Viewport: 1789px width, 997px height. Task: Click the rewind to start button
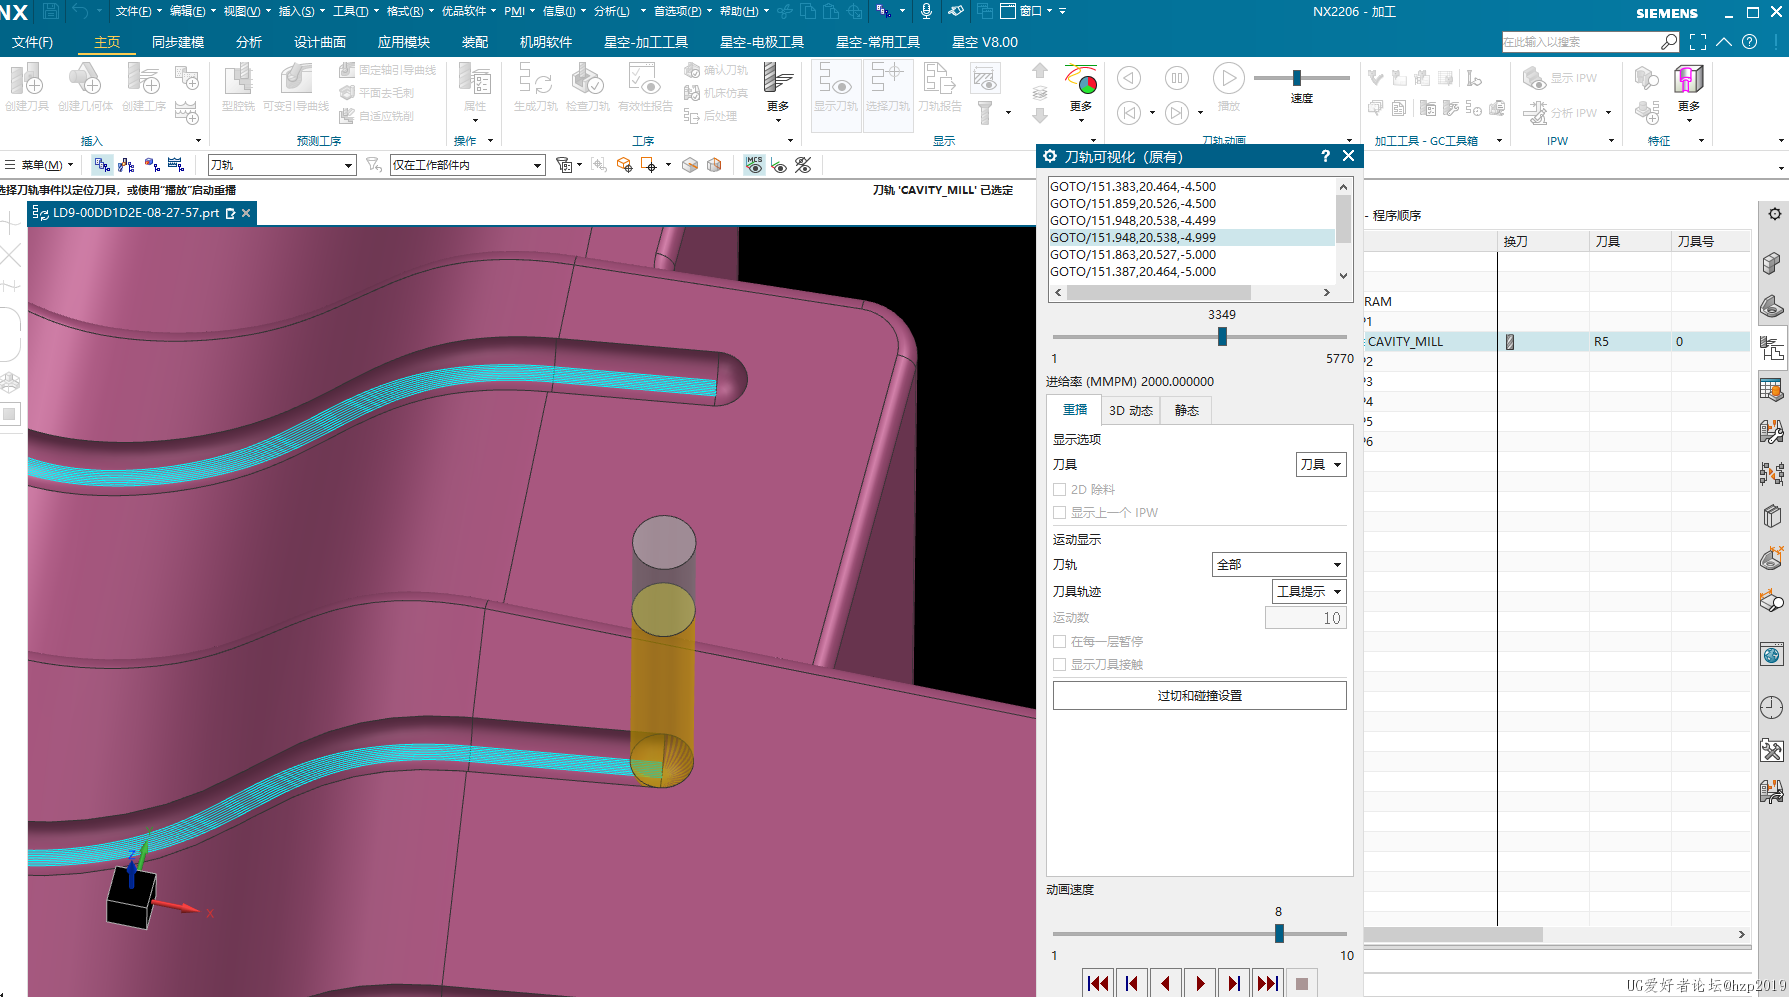point(1098,983)
